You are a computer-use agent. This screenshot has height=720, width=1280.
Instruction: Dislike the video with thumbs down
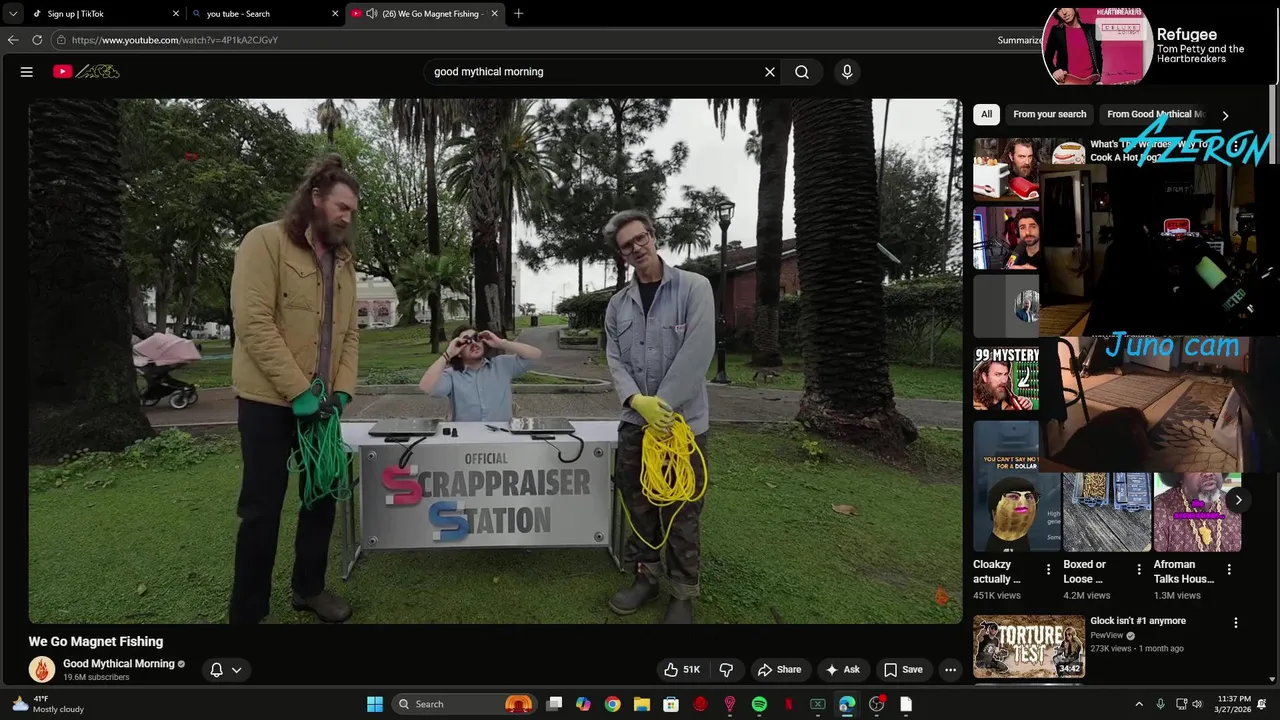pos(727,670)
